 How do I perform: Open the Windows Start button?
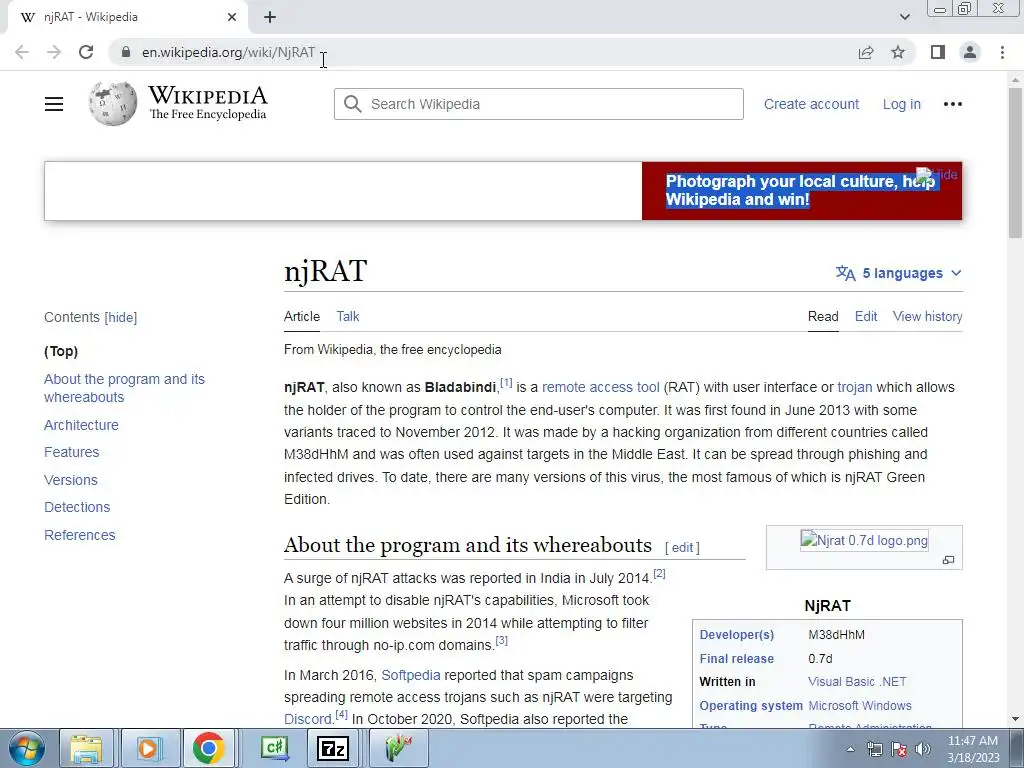27,748
